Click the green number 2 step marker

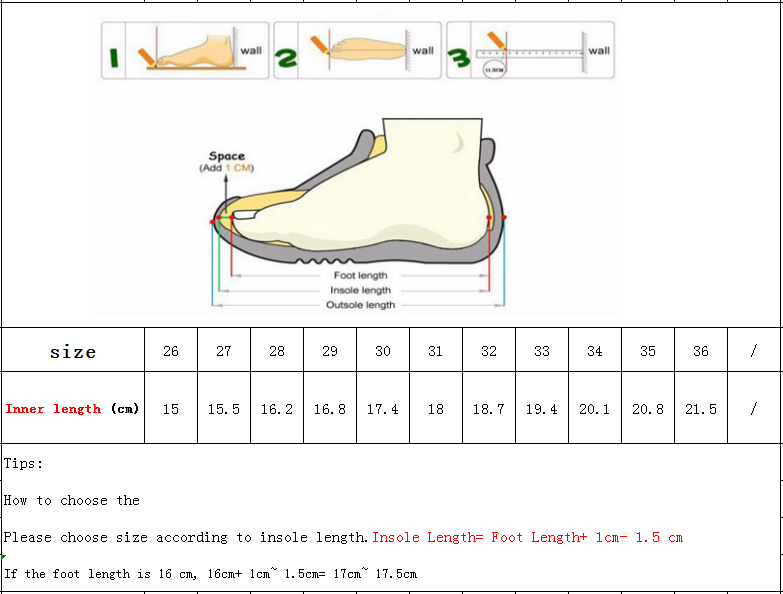(287, 58)
